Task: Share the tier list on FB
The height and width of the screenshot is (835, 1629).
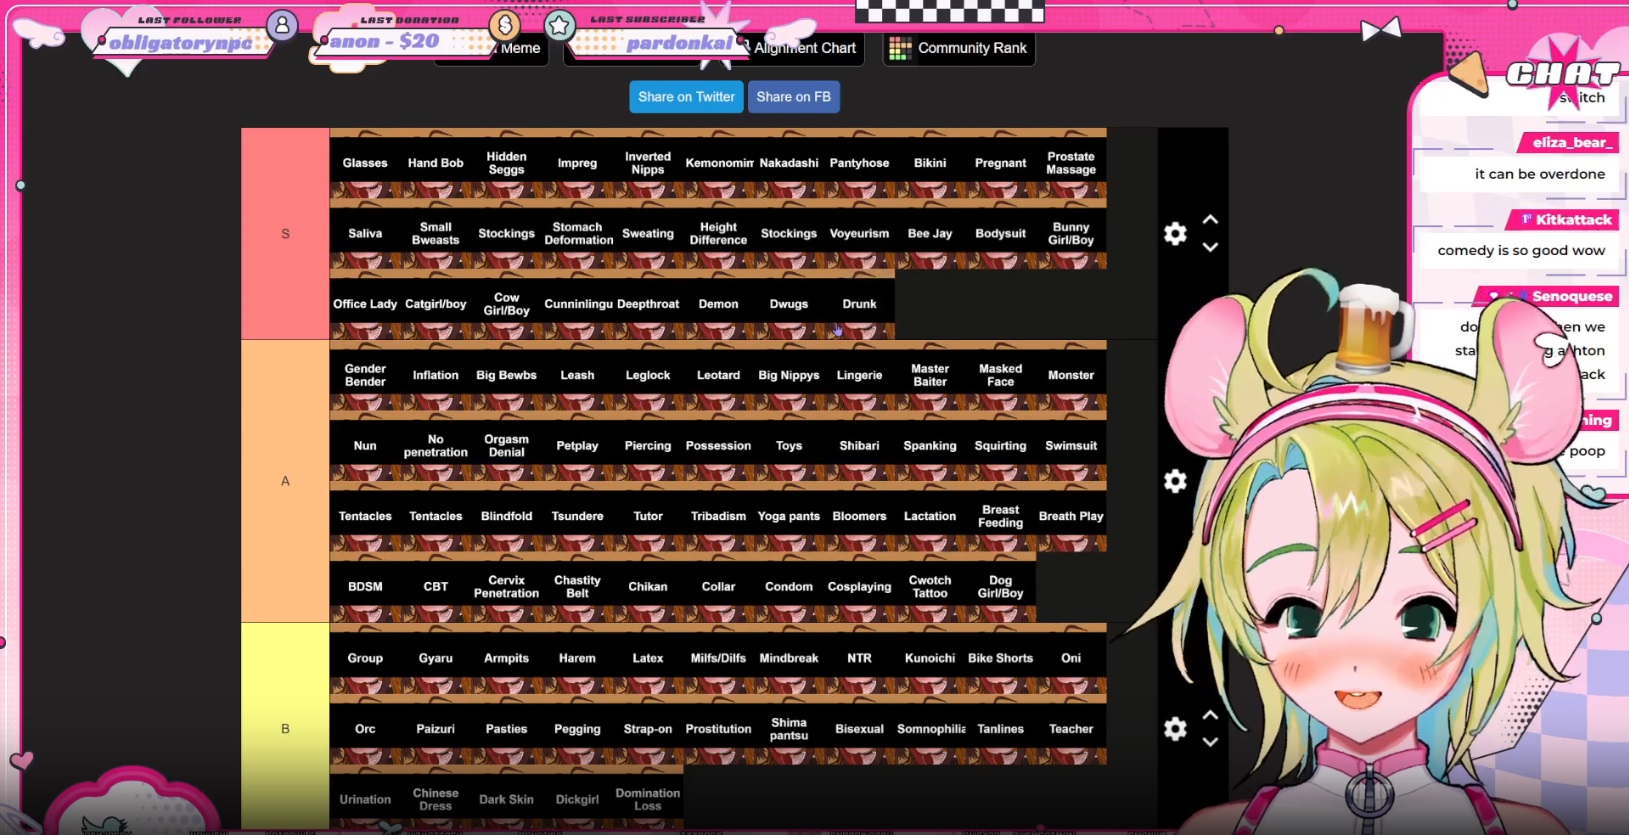Action: (794, 97)
